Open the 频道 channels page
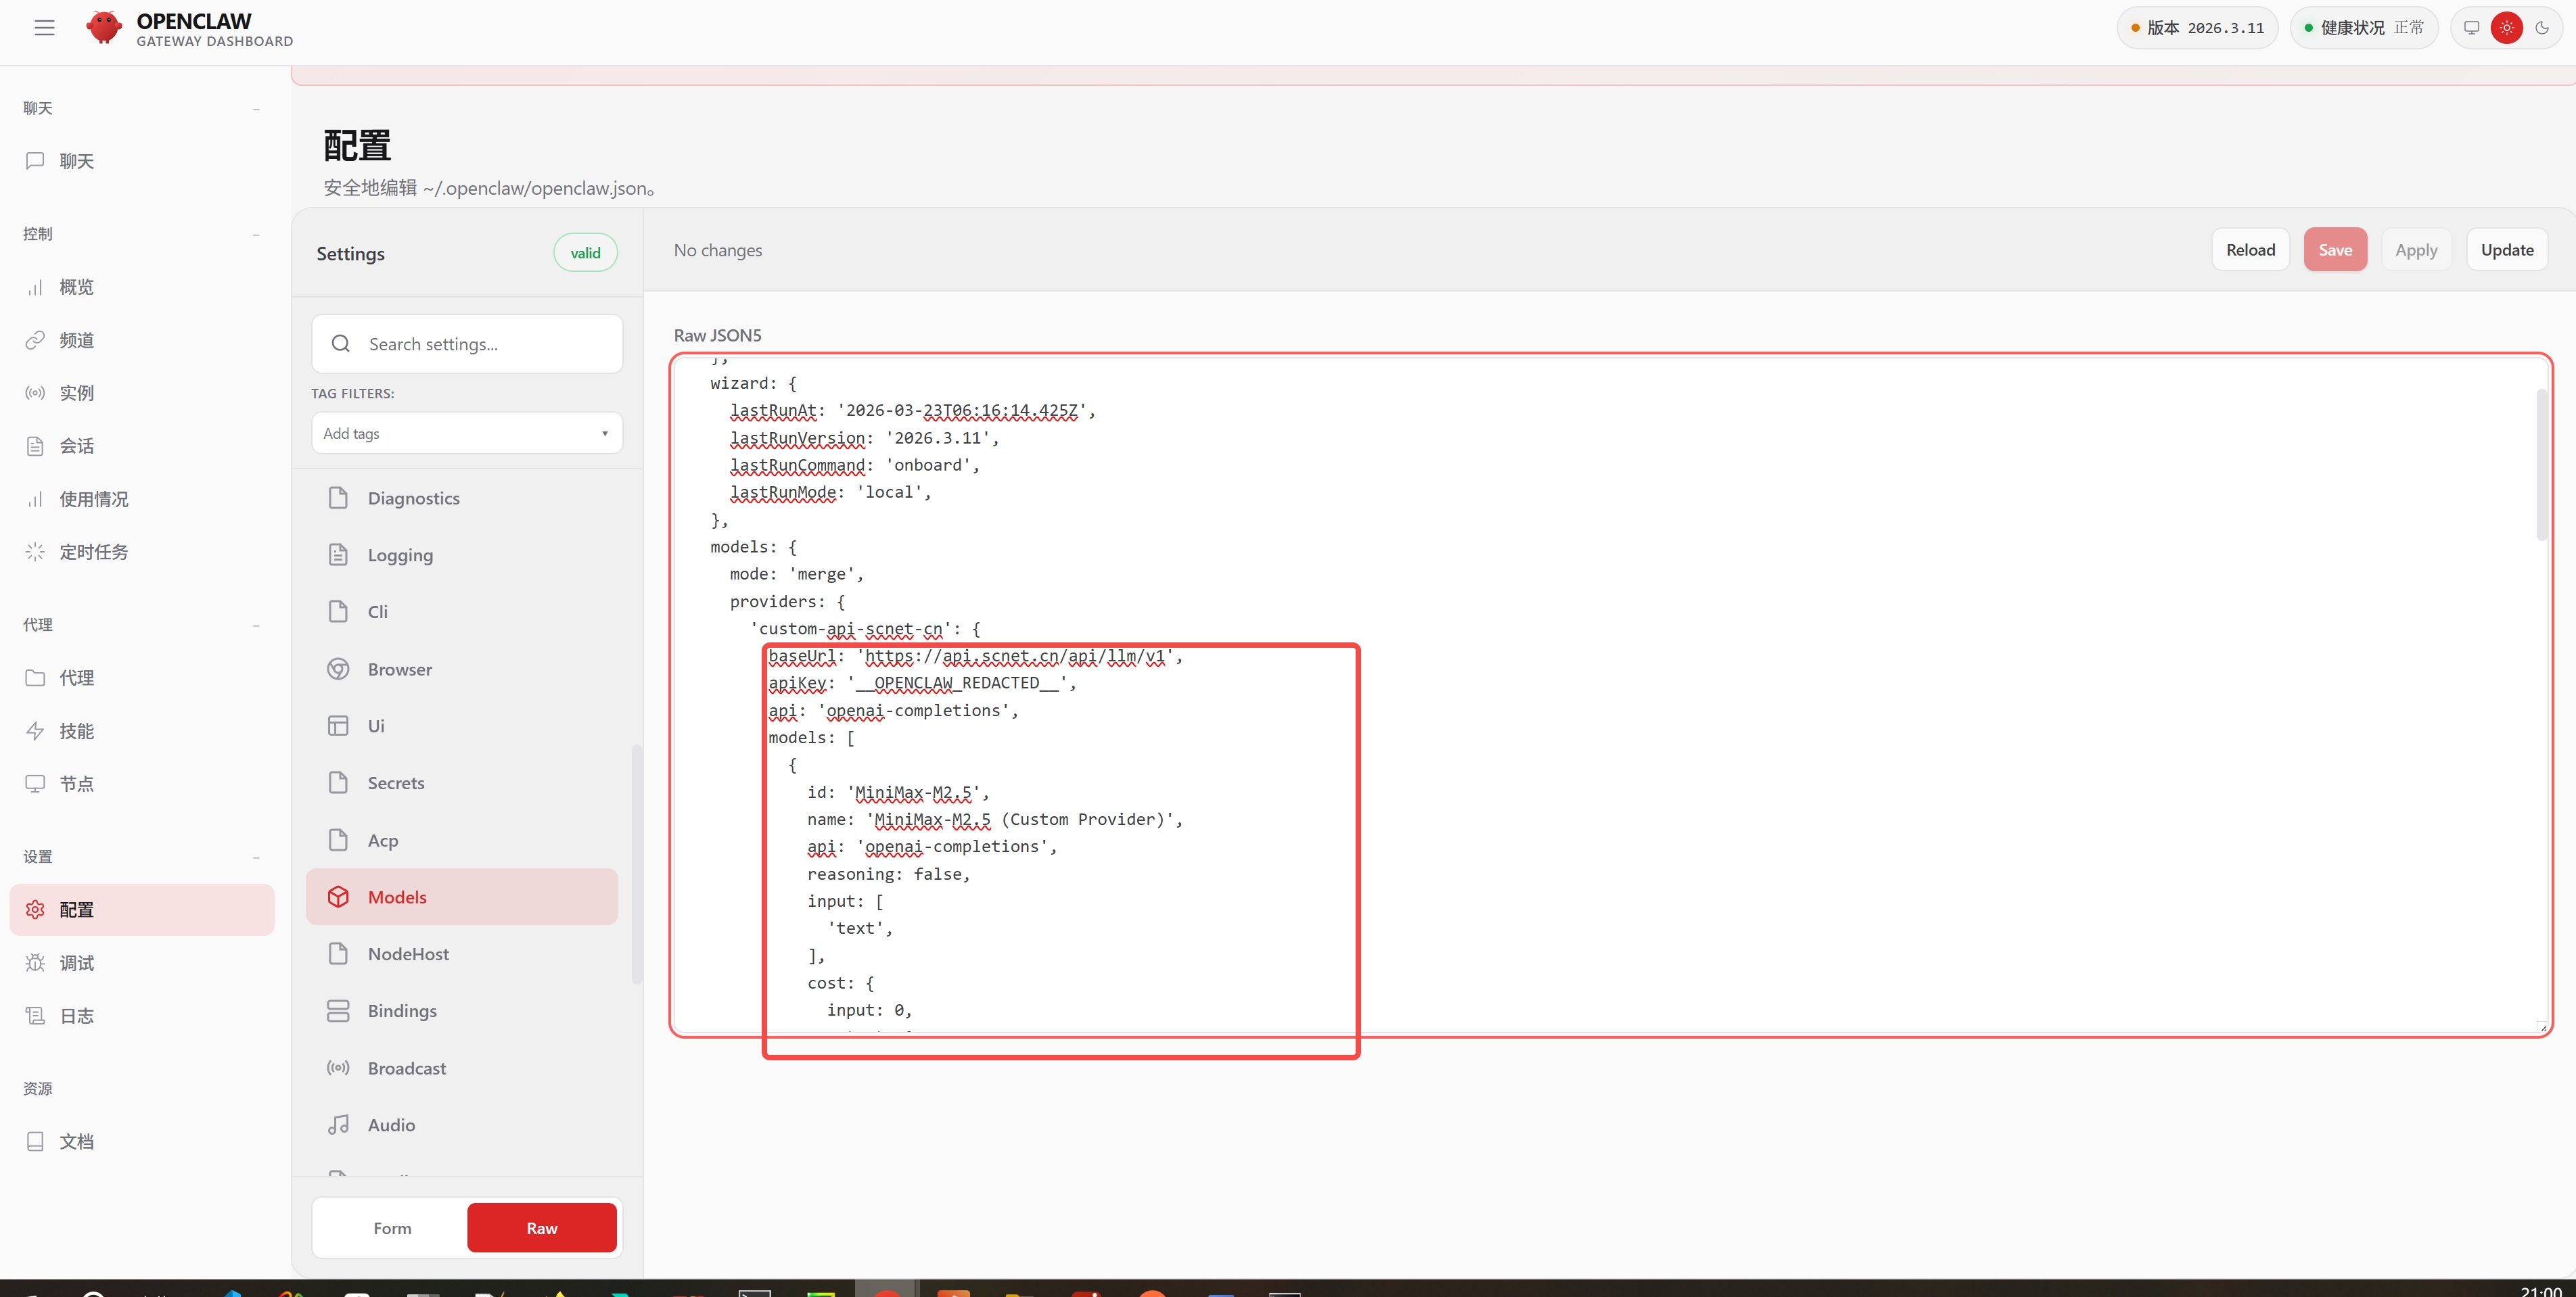The height and width of the screenshot is (1297, 2576). coord(76,340)
